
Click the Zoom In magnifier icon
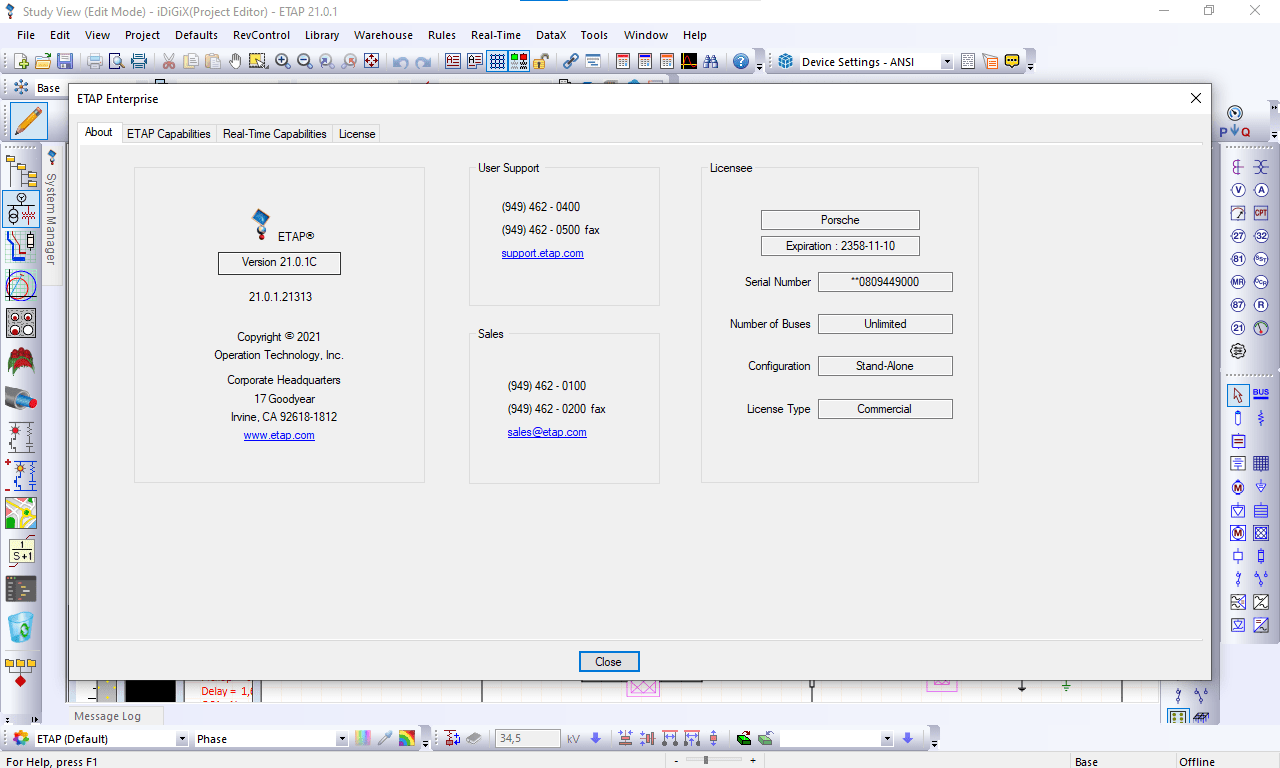[283, 62]
